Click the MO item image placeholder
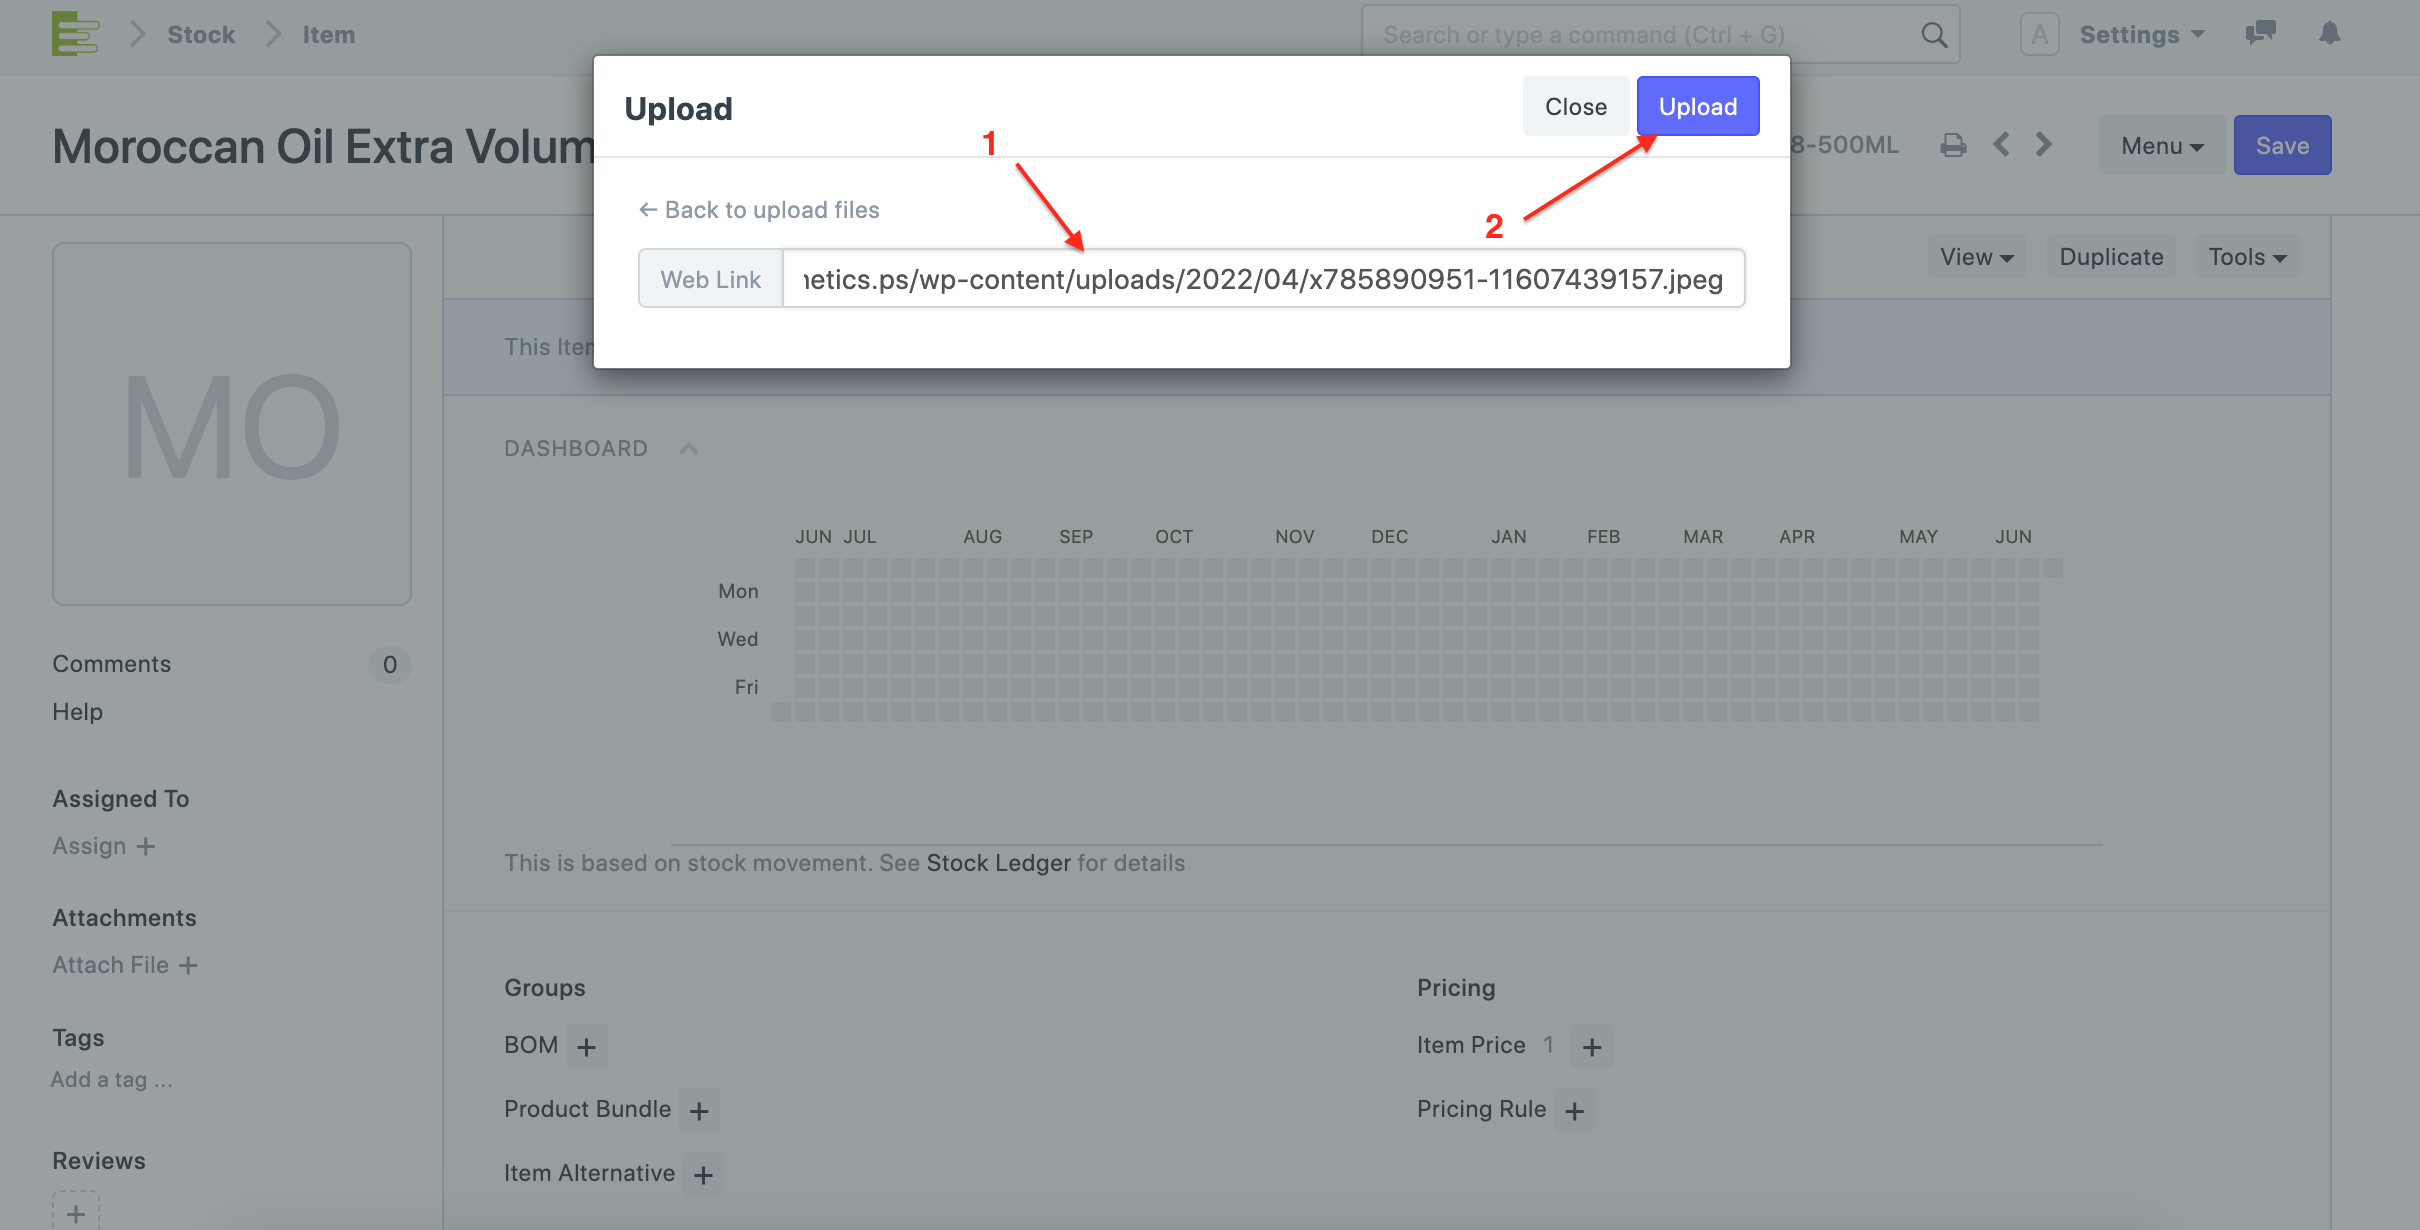2420x1230 pixels. click(232, 424)
